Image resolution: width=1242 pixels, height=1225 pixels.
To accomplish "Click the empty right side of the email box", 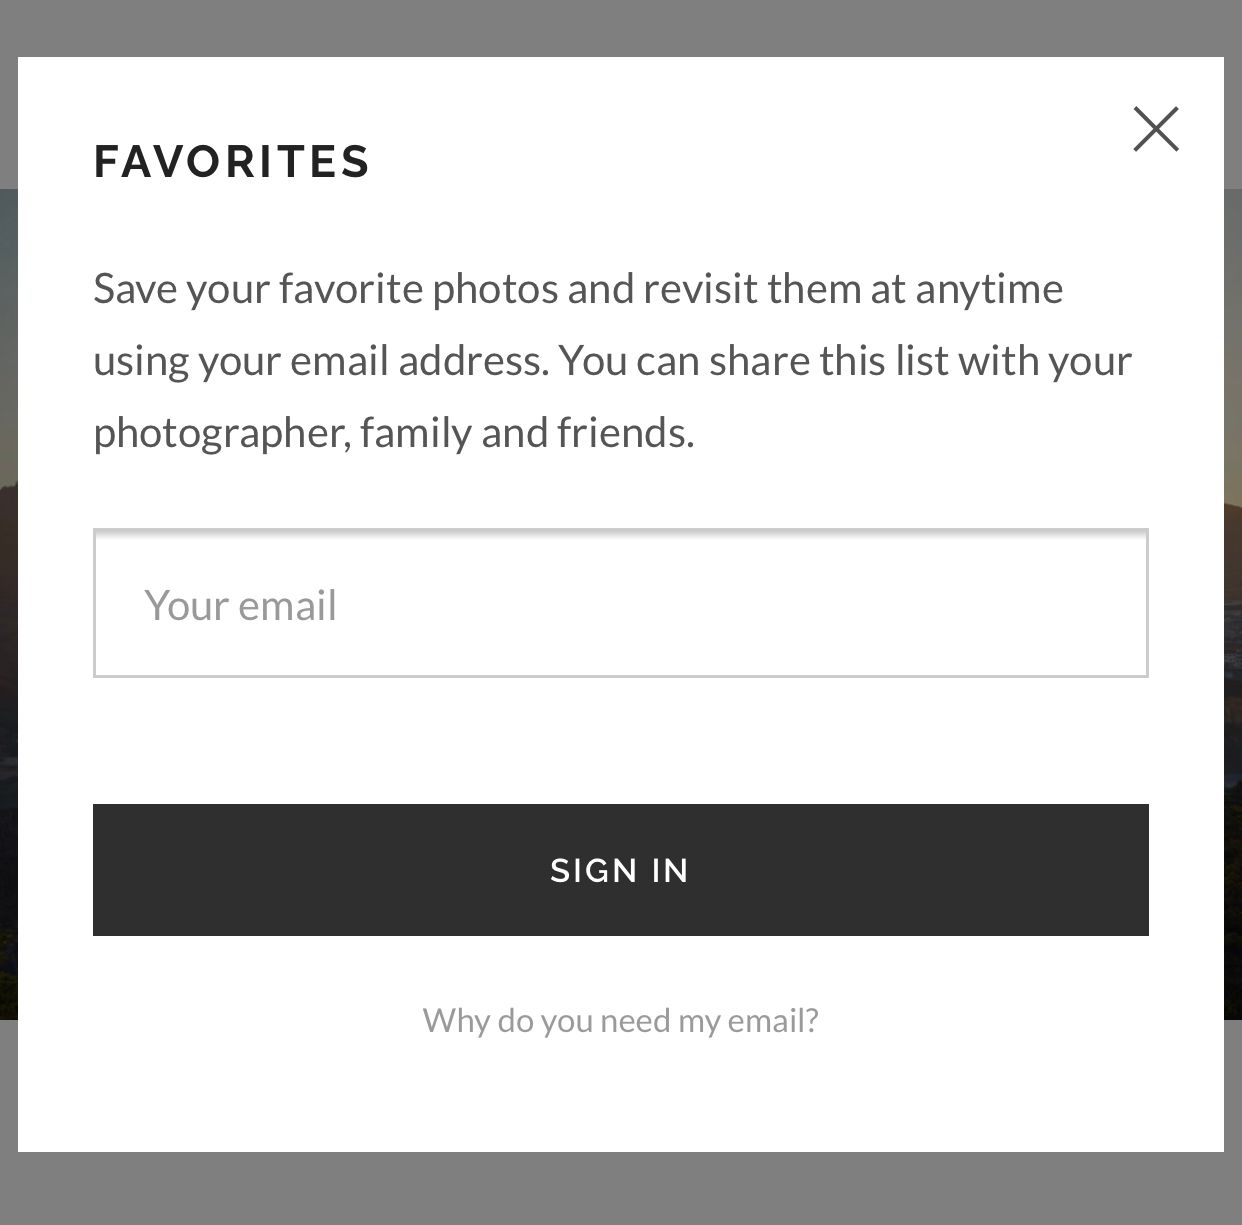I will coord(900,603).
